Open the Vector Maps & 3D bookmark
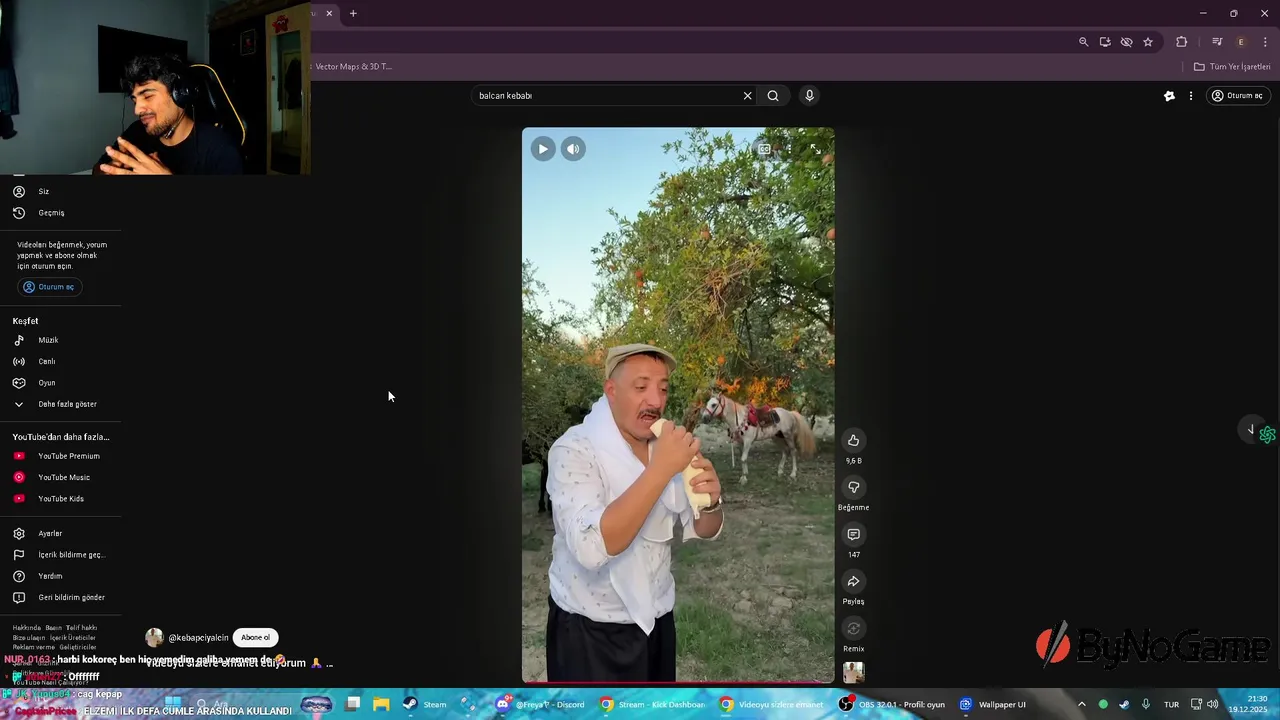 [x=353, y=67]
